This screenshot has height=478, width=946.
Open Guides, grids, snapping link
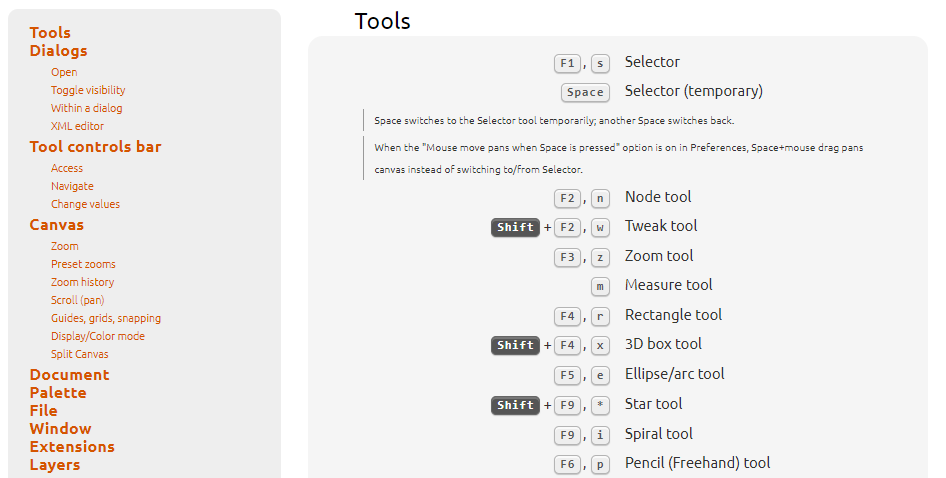click(x=106, y=318)
